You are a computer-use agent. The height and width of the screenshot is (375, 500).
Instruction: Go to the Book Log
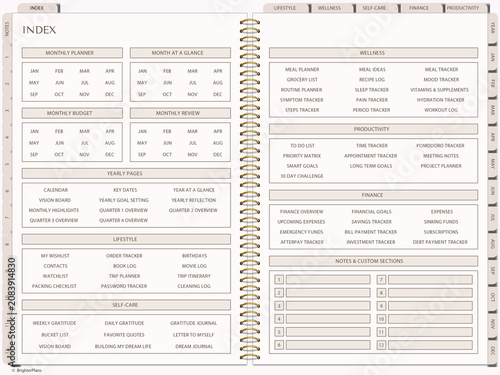[125, 266]
